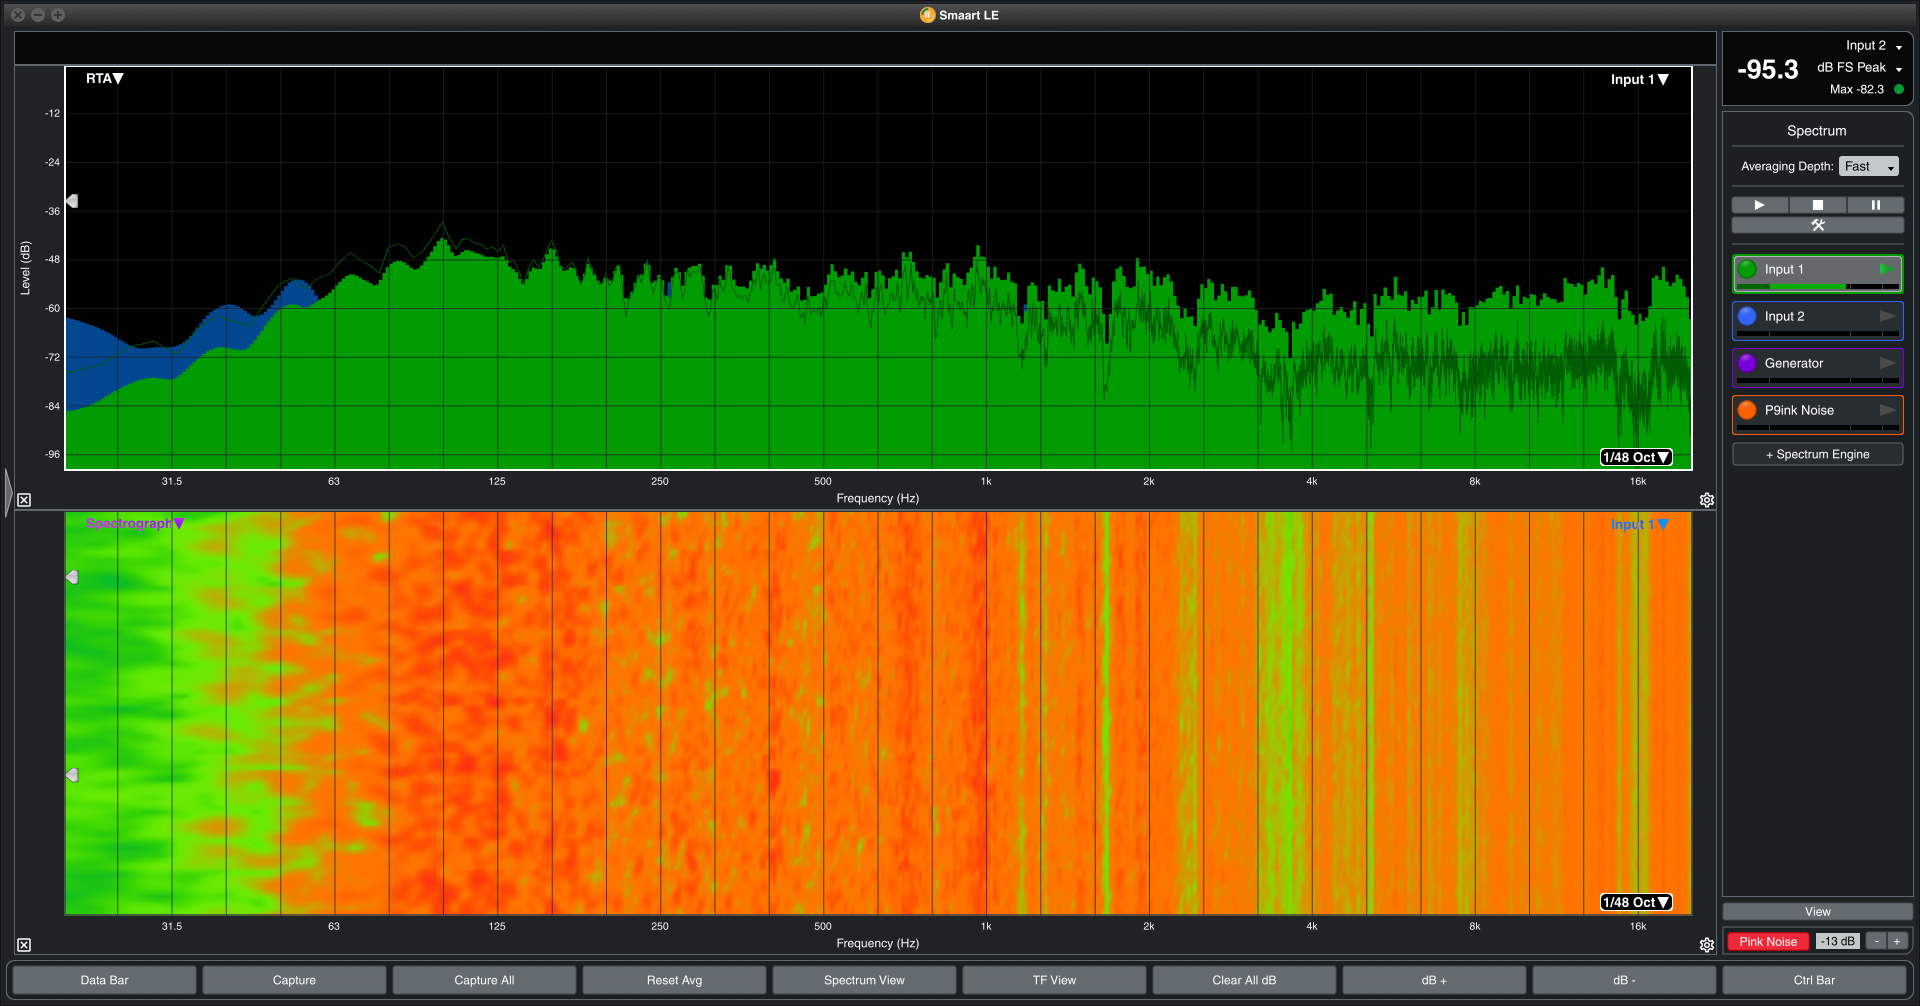
Task: Toggle the Pink Noise generator on/off
Action: 1767,941
